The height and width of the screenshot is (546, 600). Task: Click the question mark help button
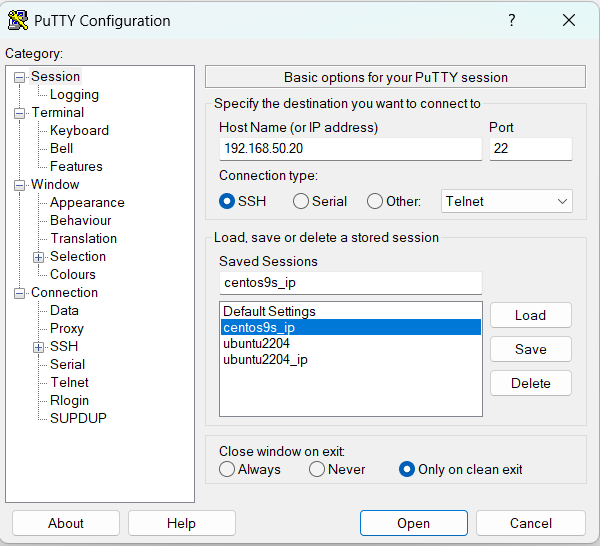pyautogui.click(x=512, y=20)
